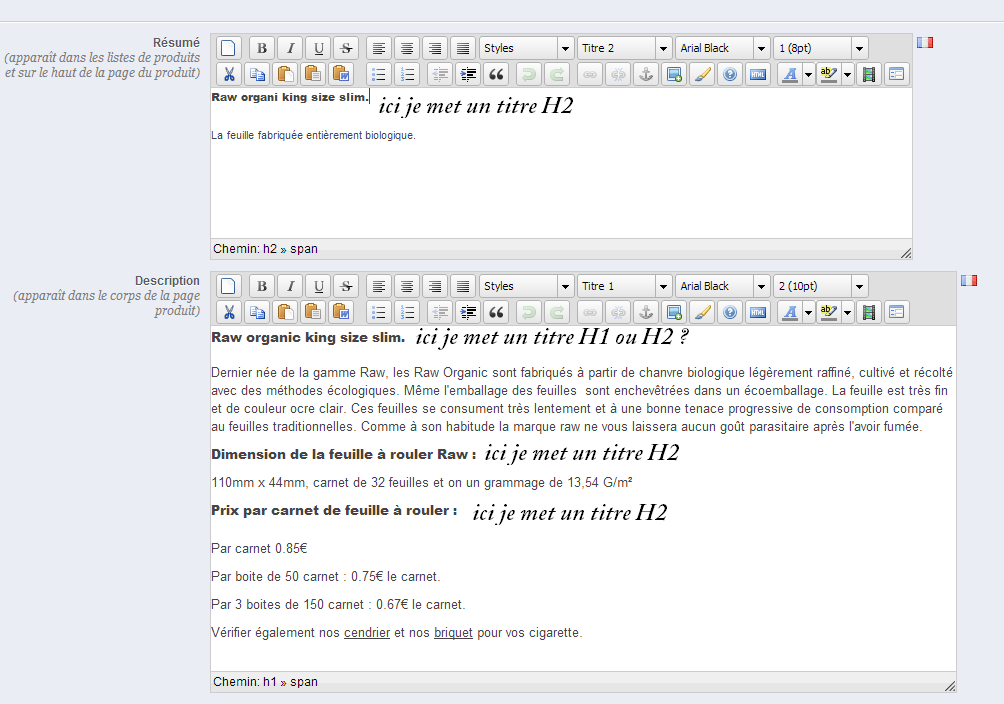Toggle Bold in the Résumé editor toolbar

pos(262,48)
